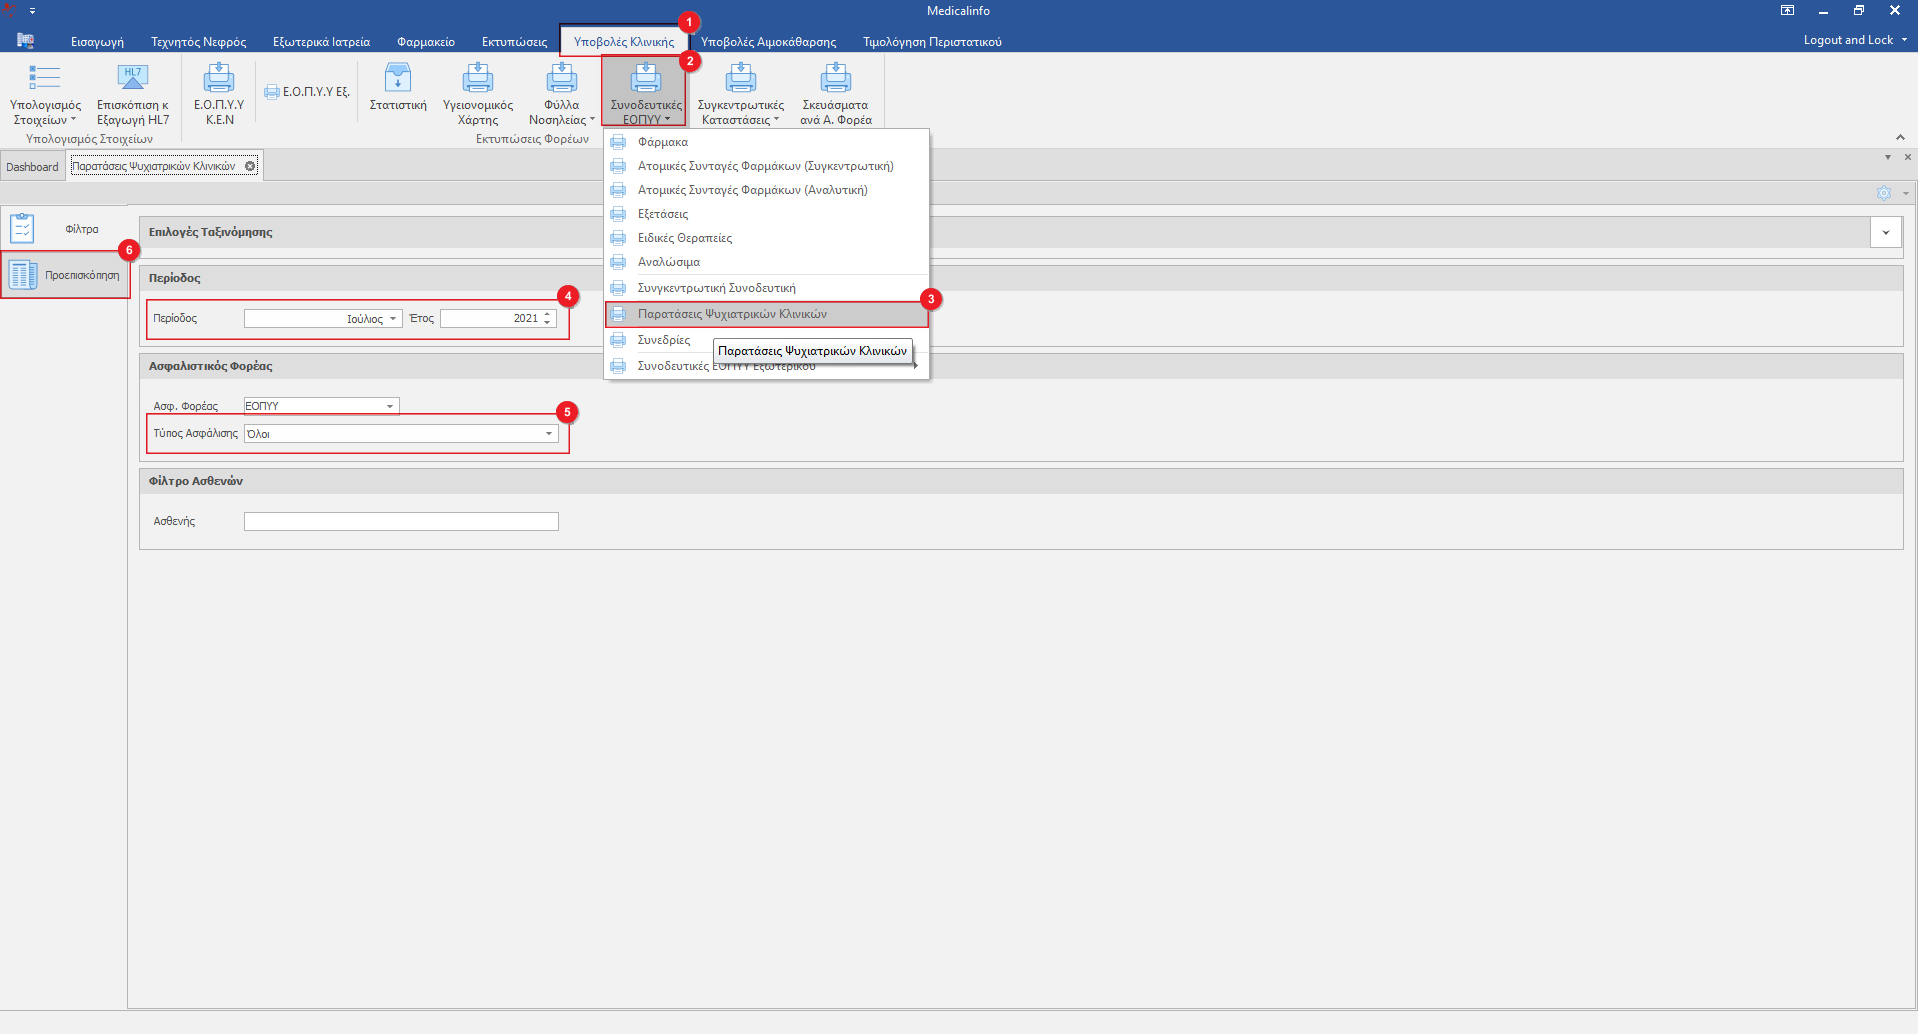
Task: Increase the Έτος year value
Action: click(x=547, y=315)
